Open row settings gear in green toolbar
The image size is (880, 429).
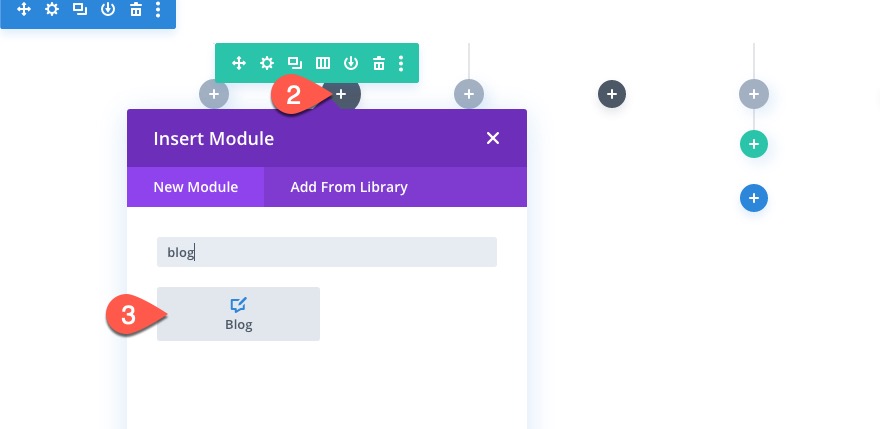click(x=267, y=63)
